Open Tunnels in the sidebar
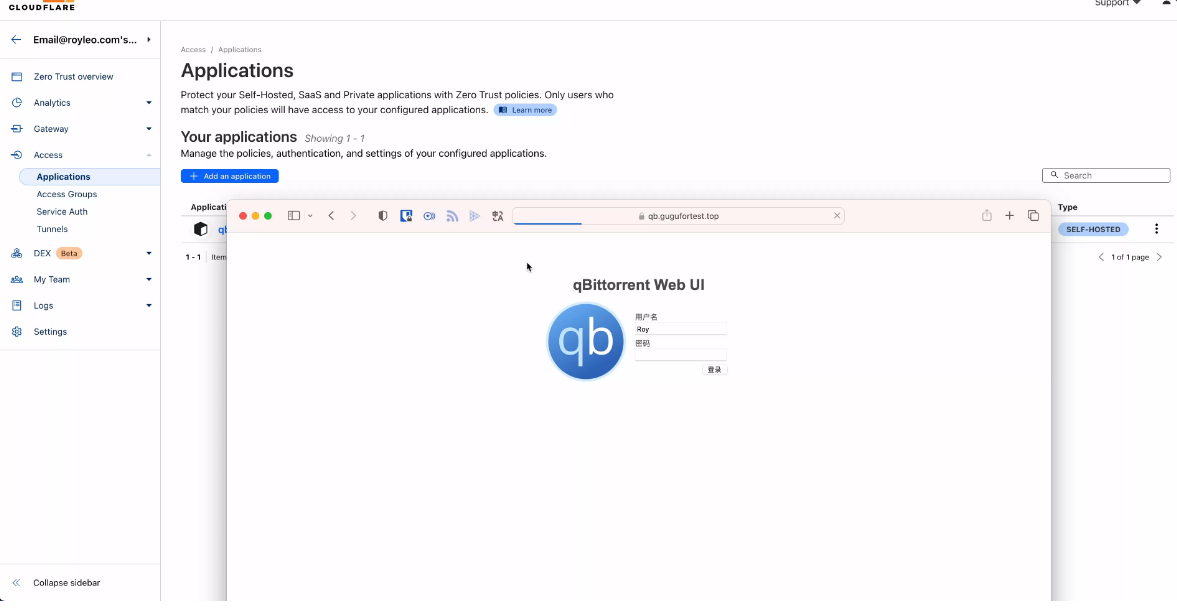1177x610 pixels. pyautogui.click(x=52, y=229)
